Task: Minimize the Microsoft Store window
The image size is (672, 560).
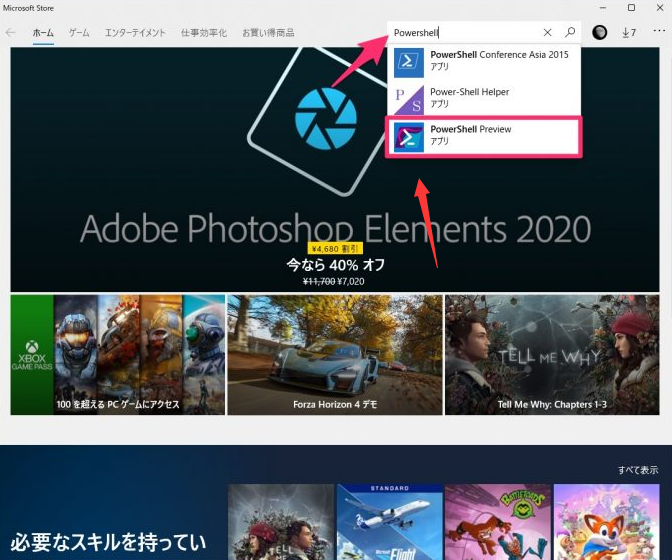Action: (603, 8)
